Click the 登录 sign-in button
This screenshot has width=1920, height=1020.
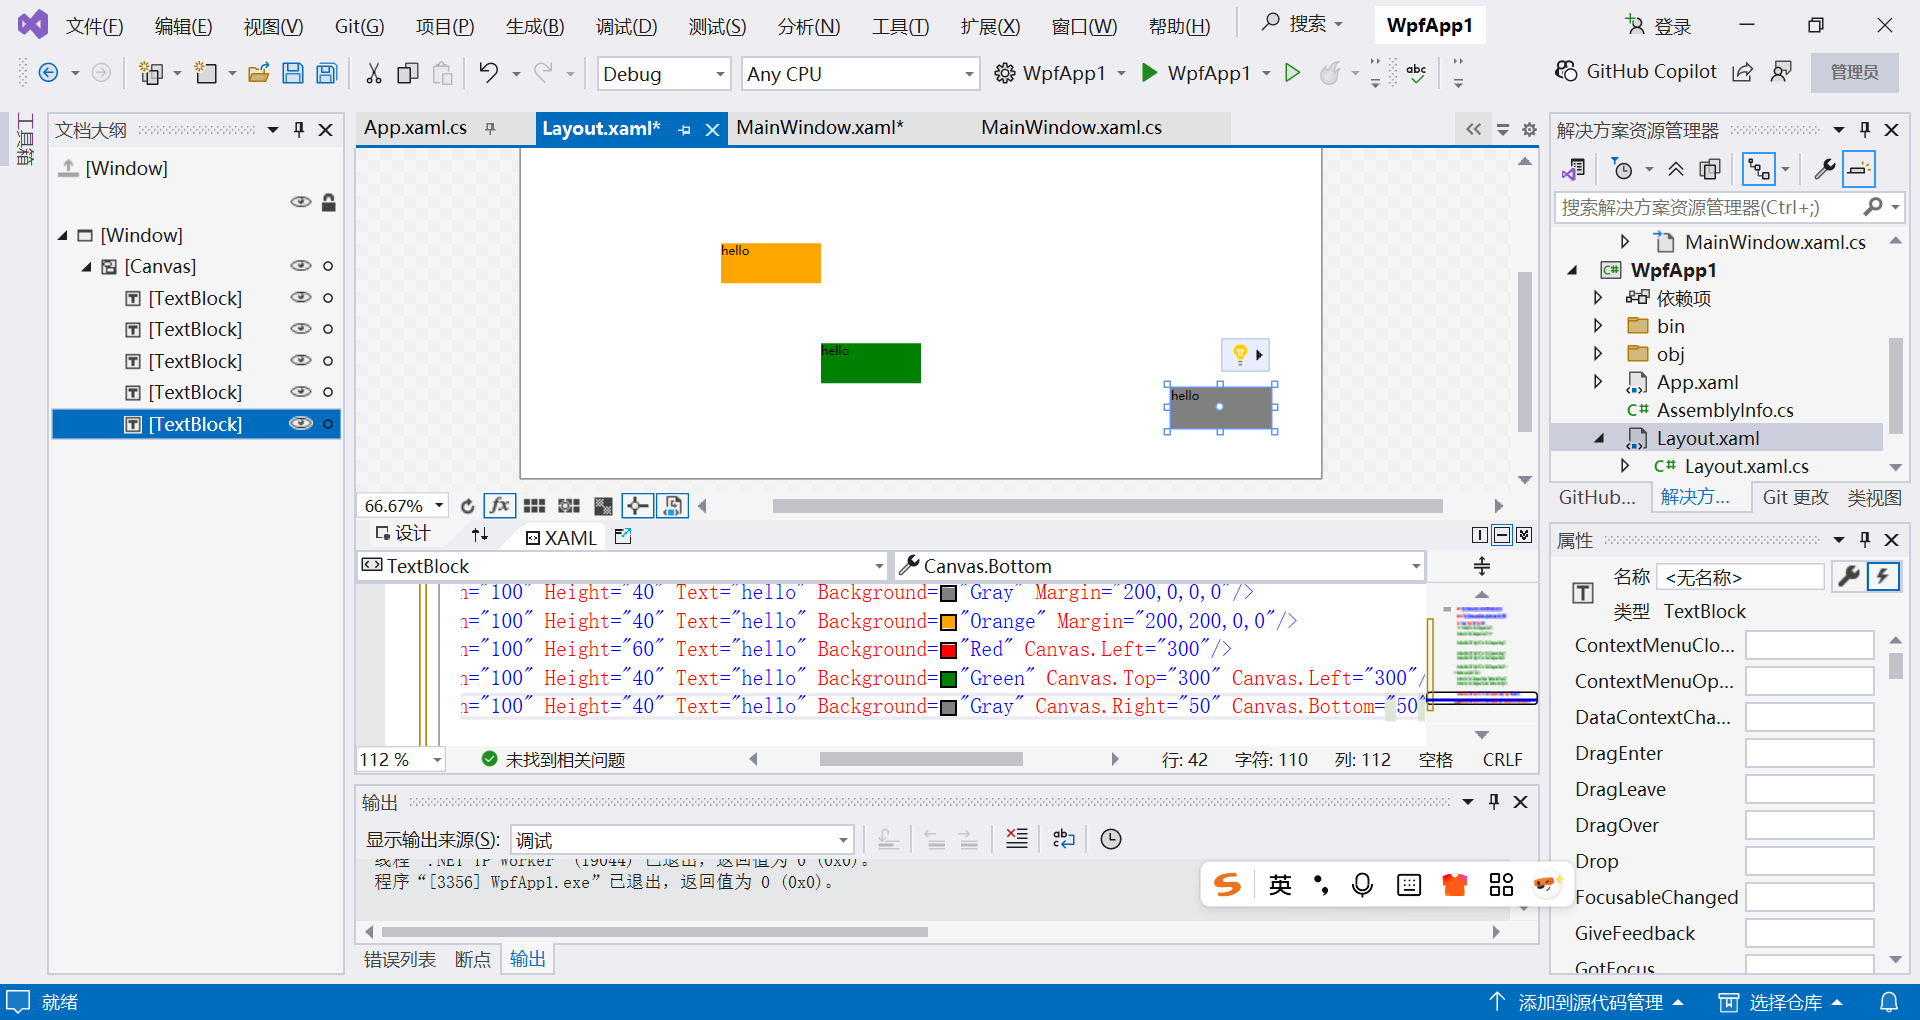[1659, 27]
